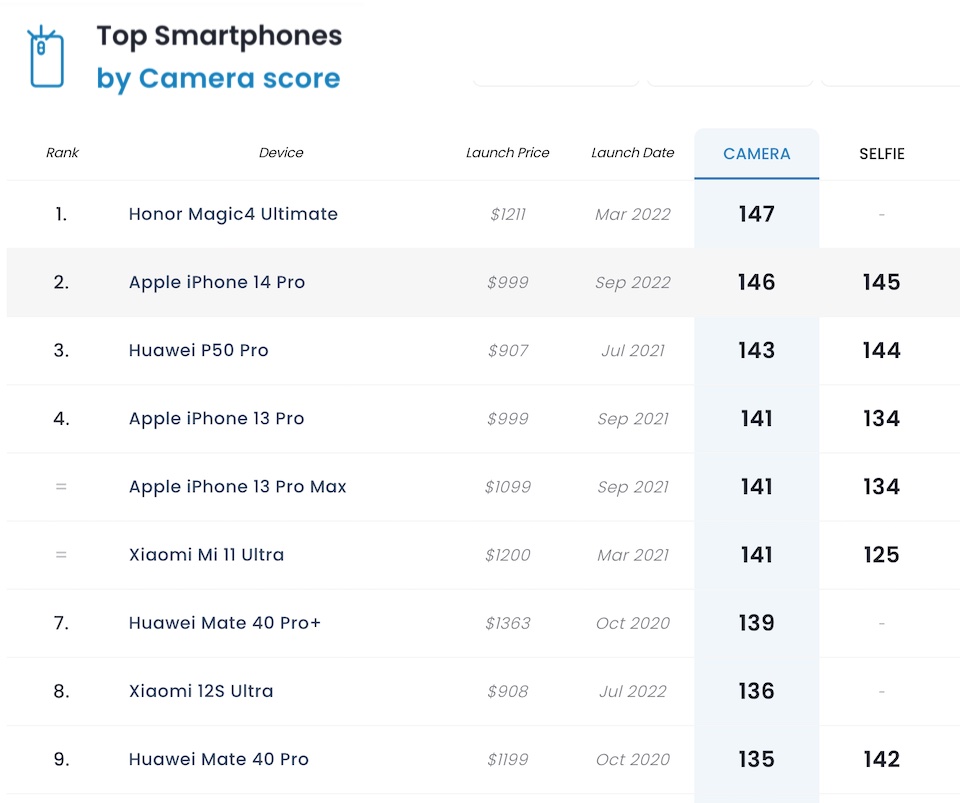Sort by the Launch Price column header

tap(507, 153)
